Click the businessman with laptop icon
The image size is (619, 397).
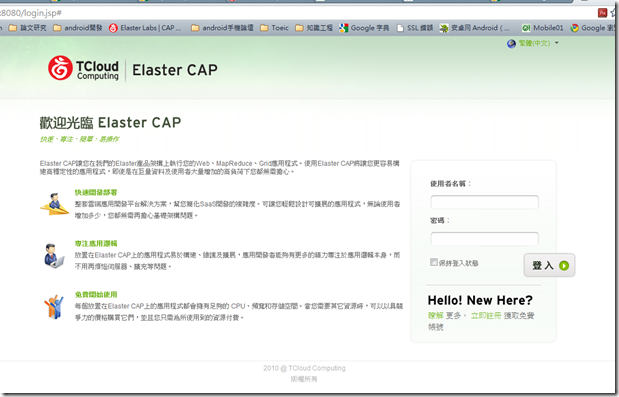[x=54, y=256]
